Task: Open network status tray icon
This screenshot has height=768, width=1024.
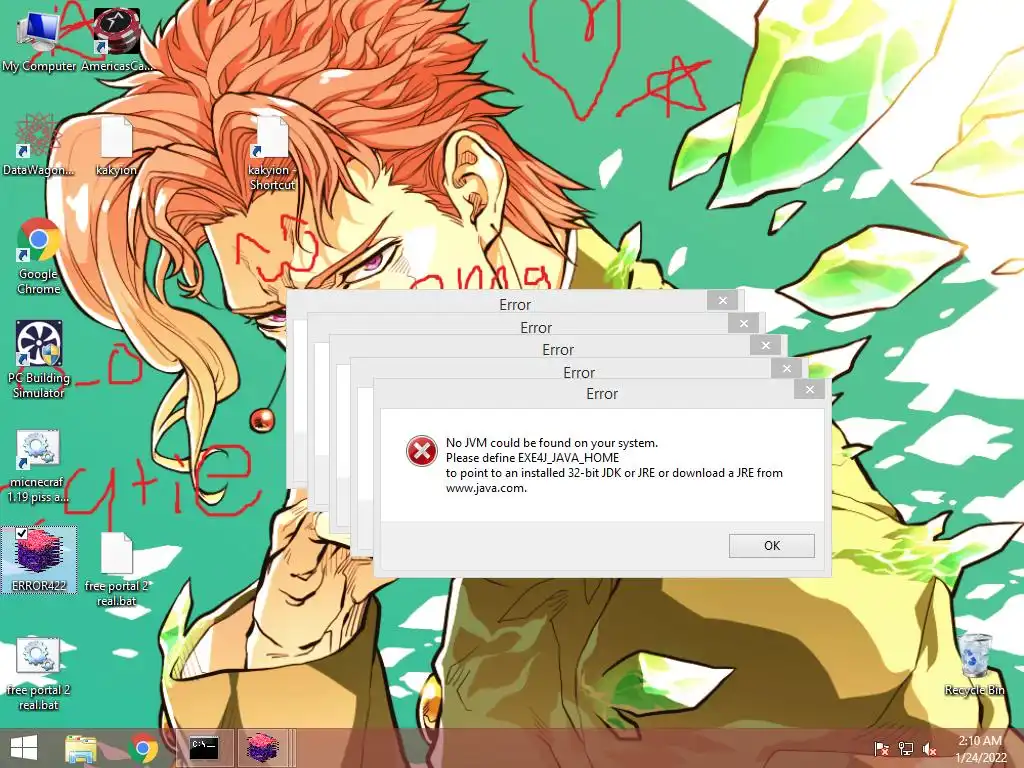Action: (906, 748)
